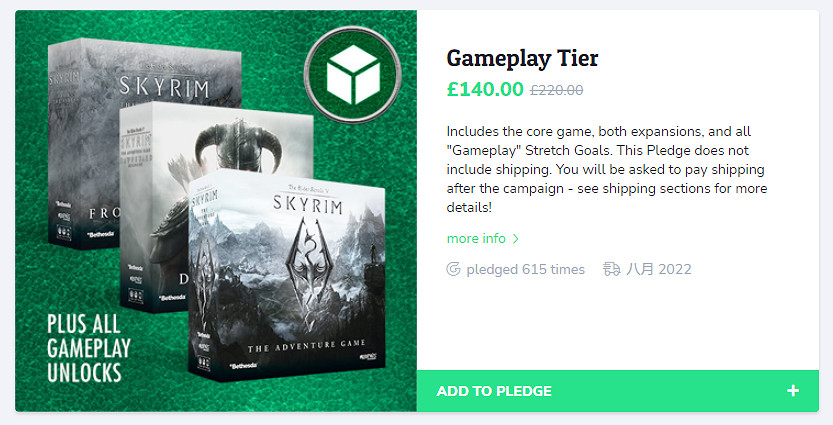
Task: Click the plus icon on pledge bar
Action: 793,391
